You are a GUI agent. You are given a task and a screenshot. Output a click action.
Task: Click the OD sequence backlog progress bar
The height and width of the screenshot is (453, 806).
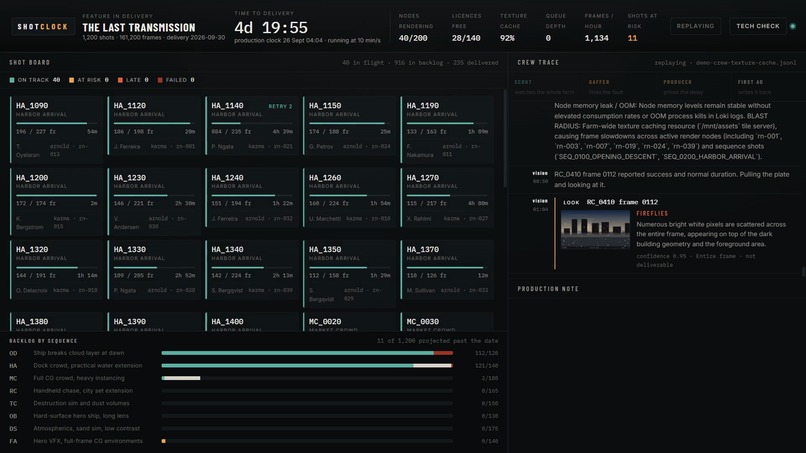307,353
